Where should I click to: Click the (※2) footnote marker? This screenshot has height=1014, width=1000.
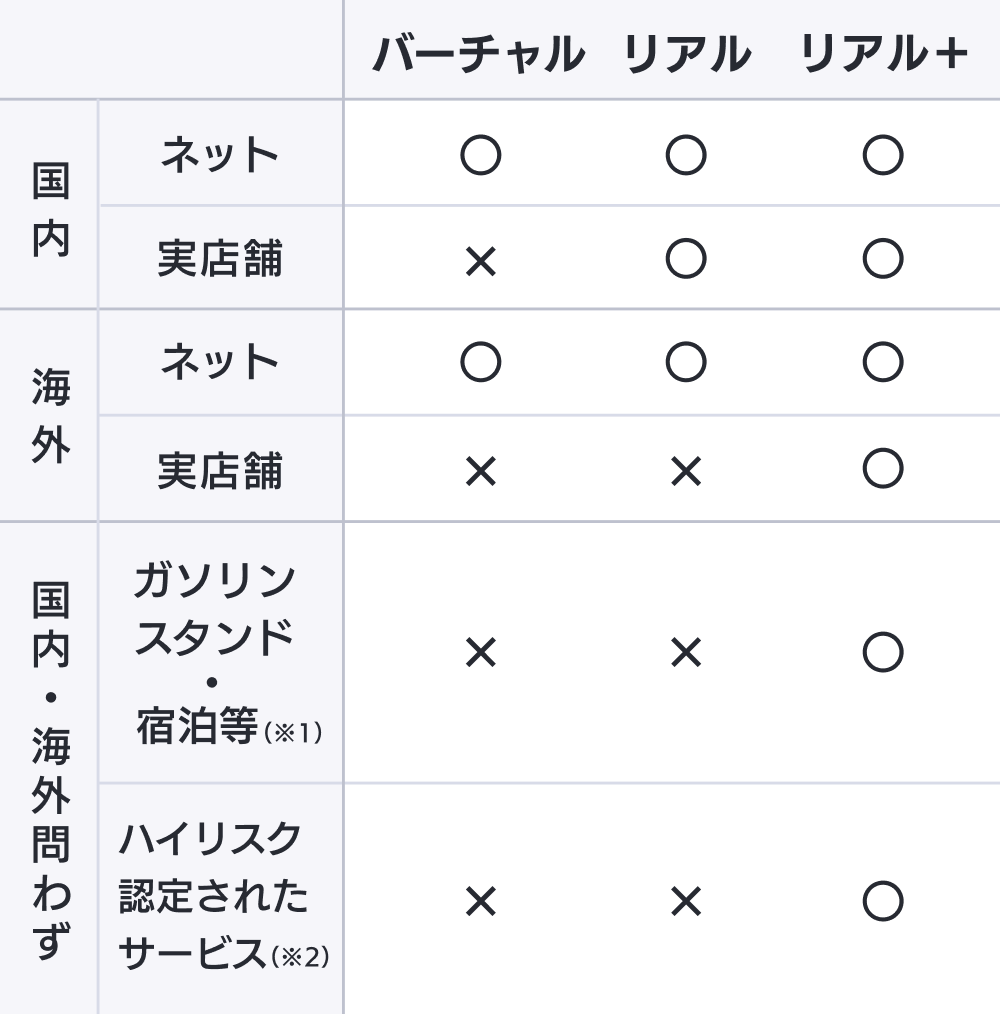pos(300,957)
